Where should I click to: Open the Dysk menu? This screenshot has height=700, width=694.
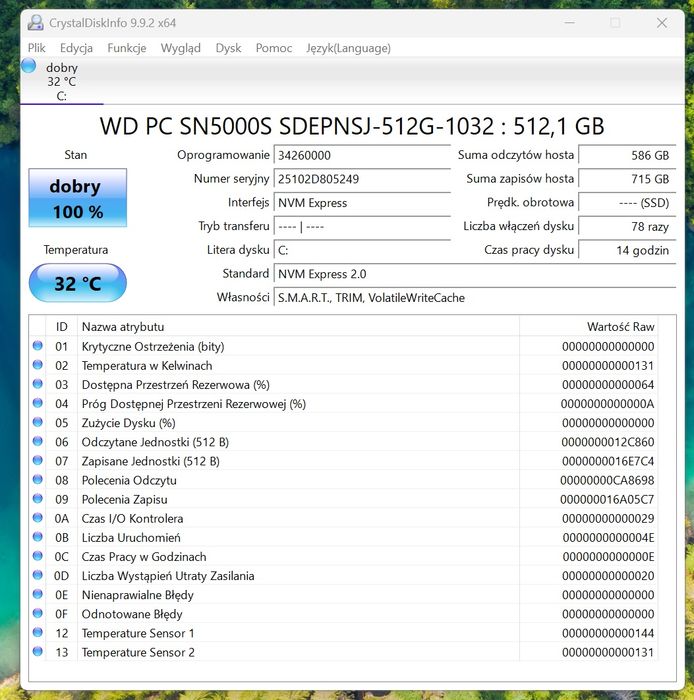pos(228,48)
